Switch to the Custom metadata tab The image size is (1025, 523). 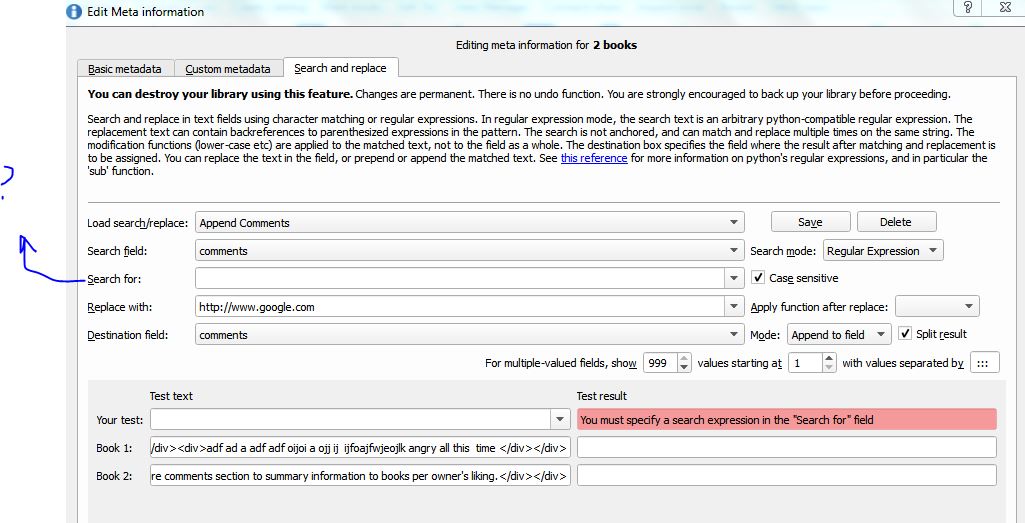[228, 69]
